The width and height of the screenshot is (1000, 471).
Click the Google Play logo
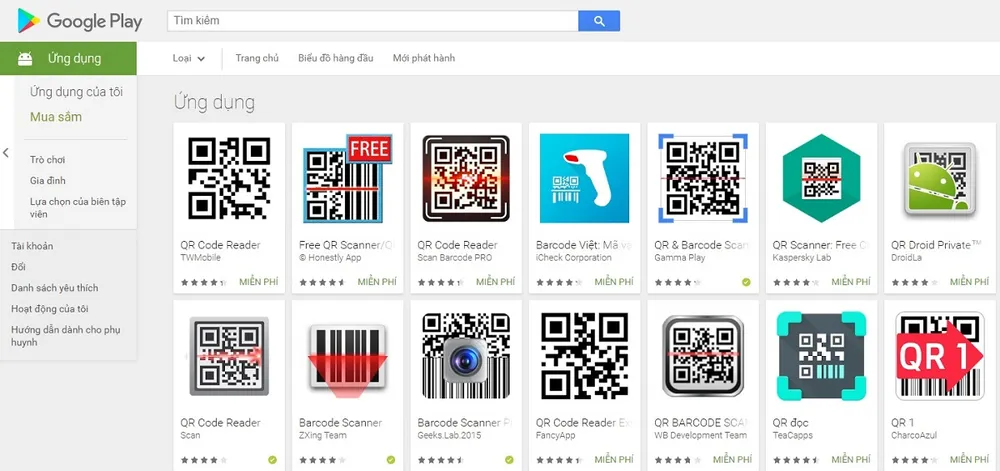point(80,21)
